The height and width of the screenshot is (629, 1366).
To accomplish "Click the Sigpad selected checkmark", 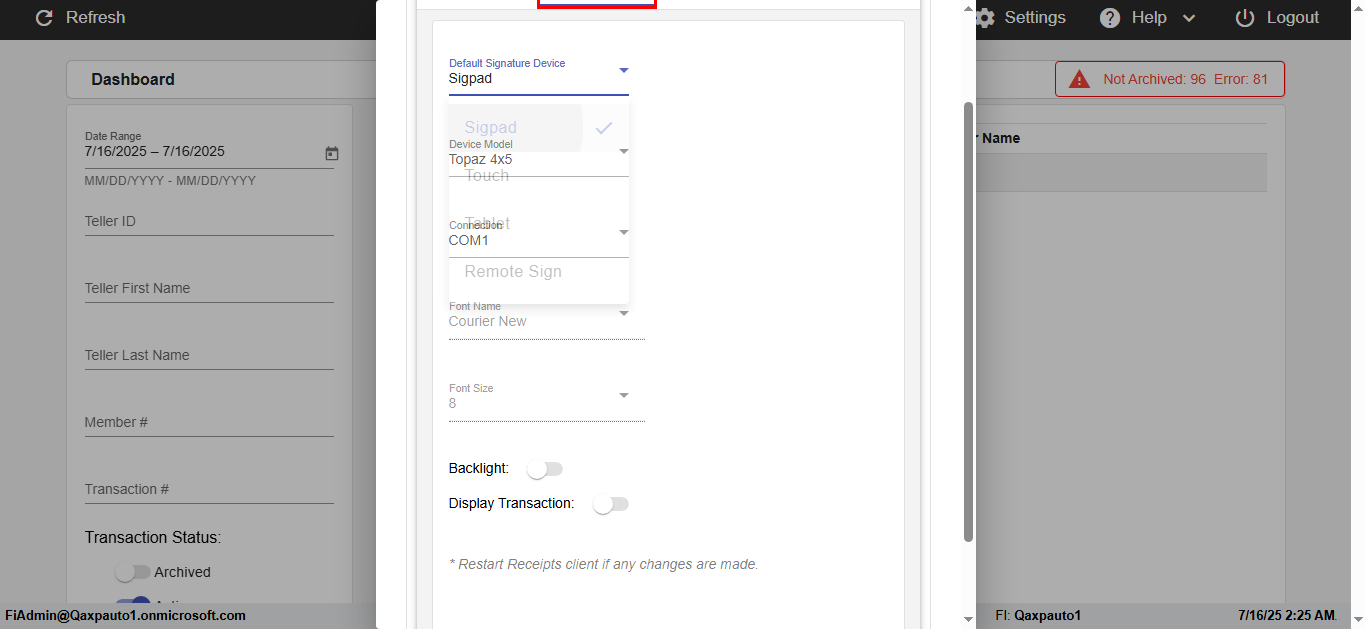I will pyautogui.click(x=604, y=128).
